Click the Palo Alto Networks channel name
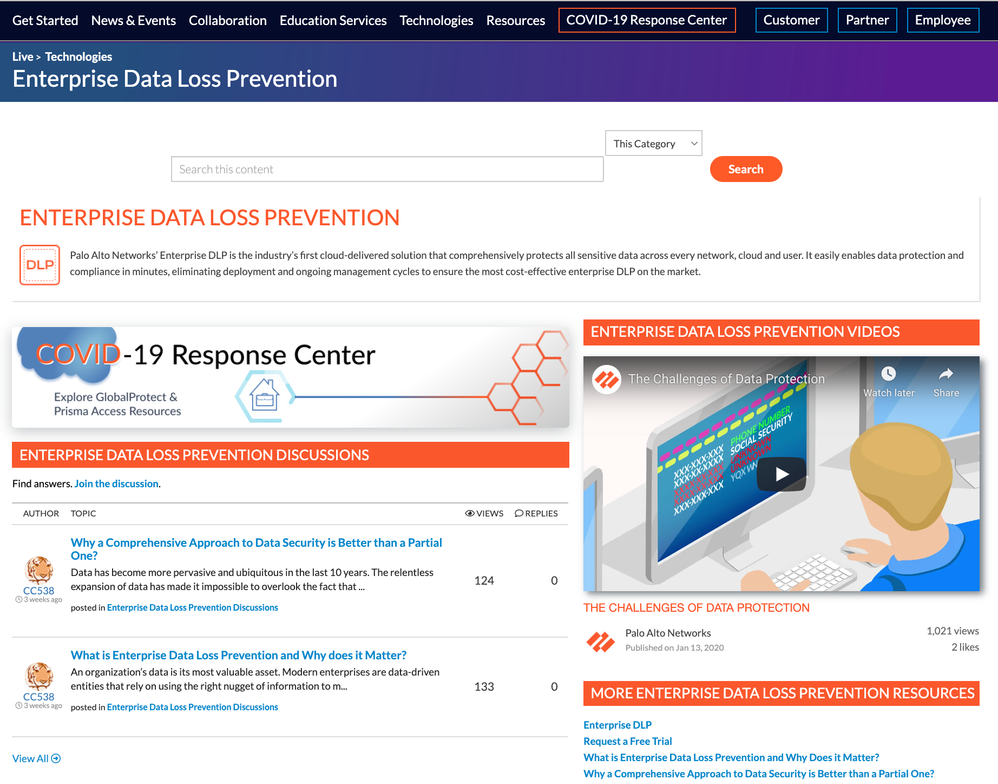 click(x=668, y=633)
